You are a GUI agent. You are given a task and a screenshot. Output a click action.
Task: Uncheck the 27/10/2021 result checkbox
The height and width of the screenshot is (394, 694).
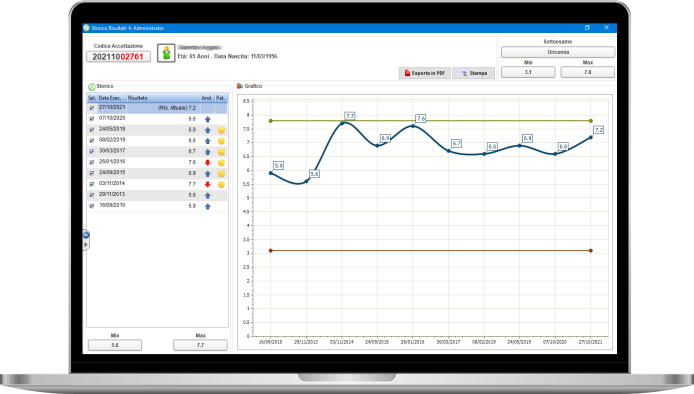pos(92,108)
